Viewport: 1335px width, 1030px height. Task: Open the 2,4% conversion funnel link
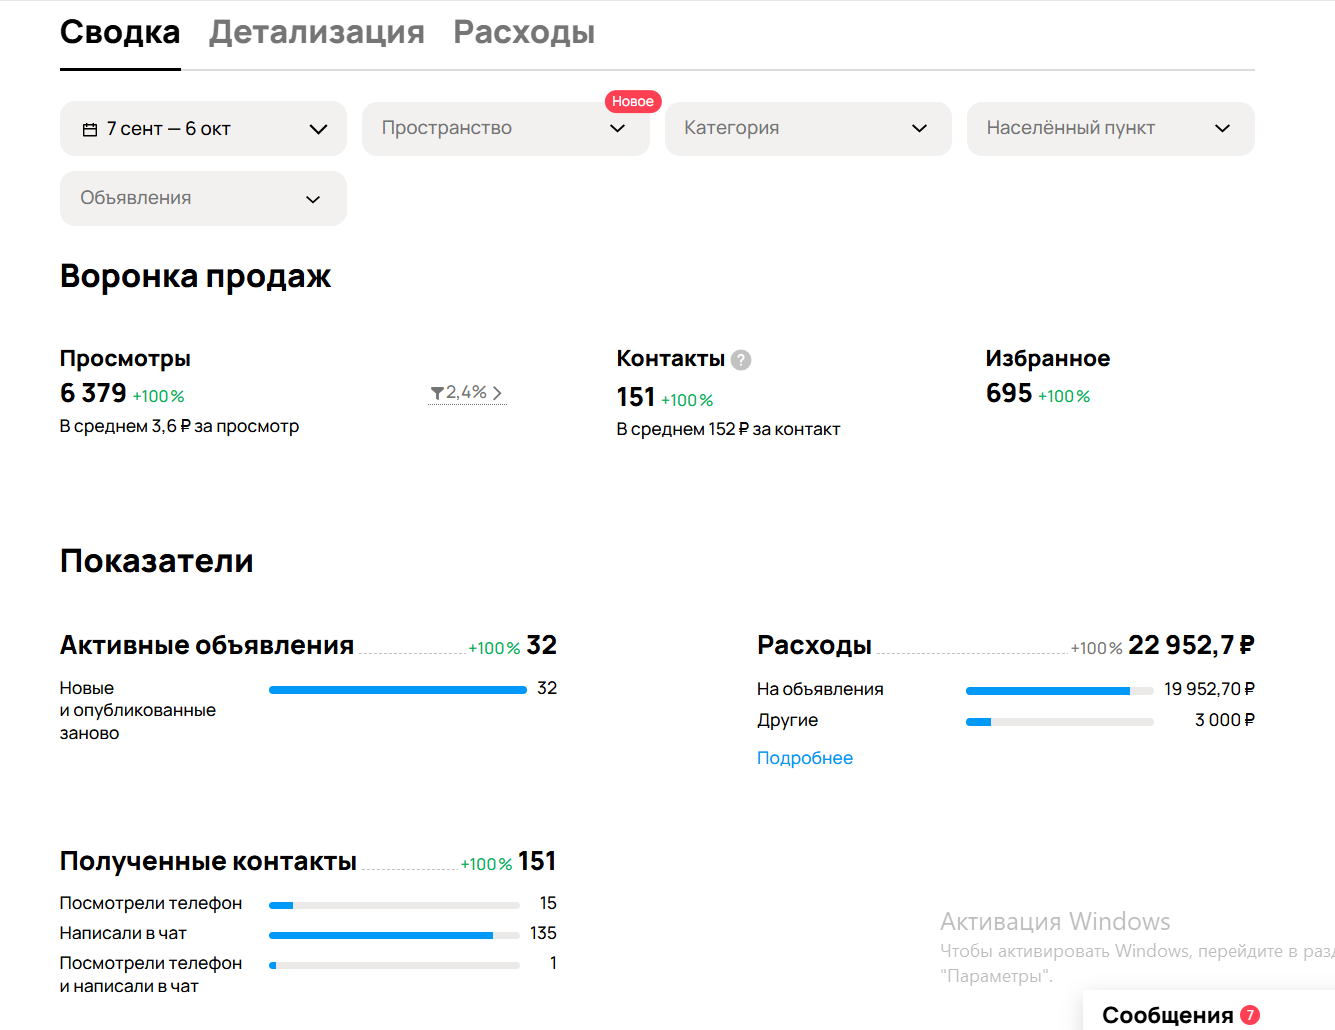click(467, 393)
